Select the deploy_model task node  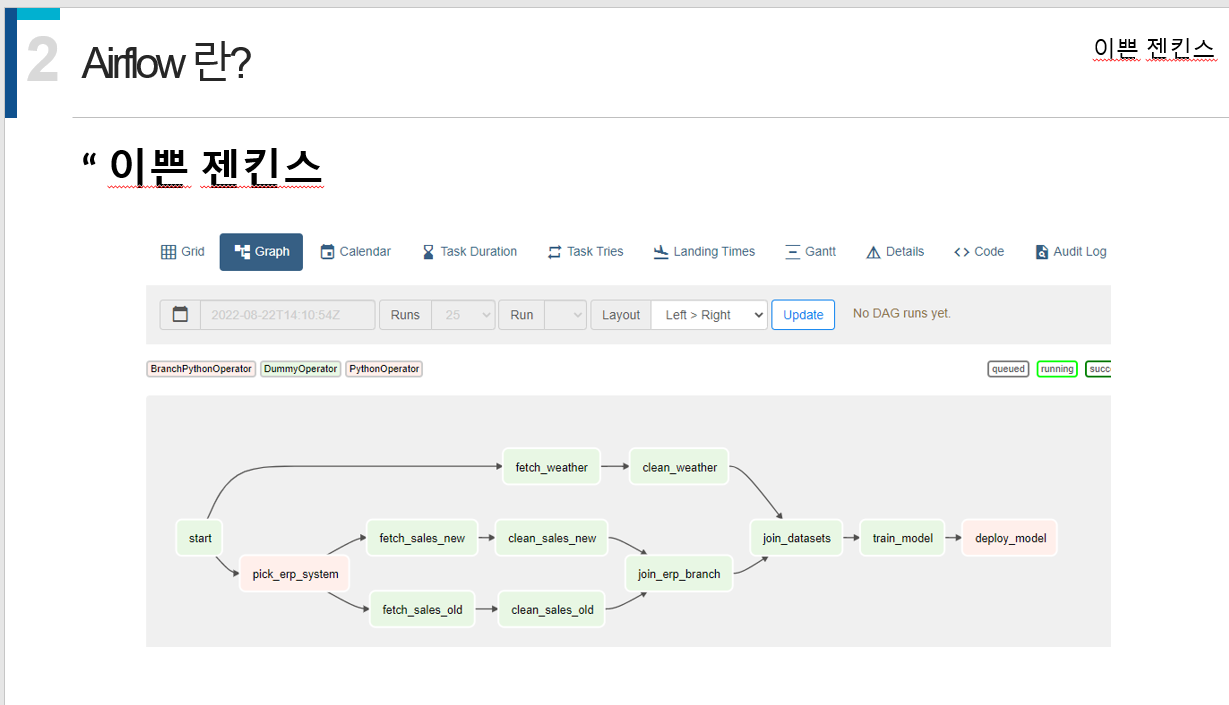(1010, 538)
